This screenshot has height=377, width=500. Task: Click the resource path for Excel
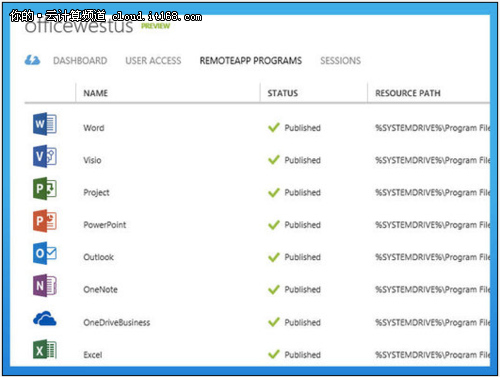tap(433, 355)
